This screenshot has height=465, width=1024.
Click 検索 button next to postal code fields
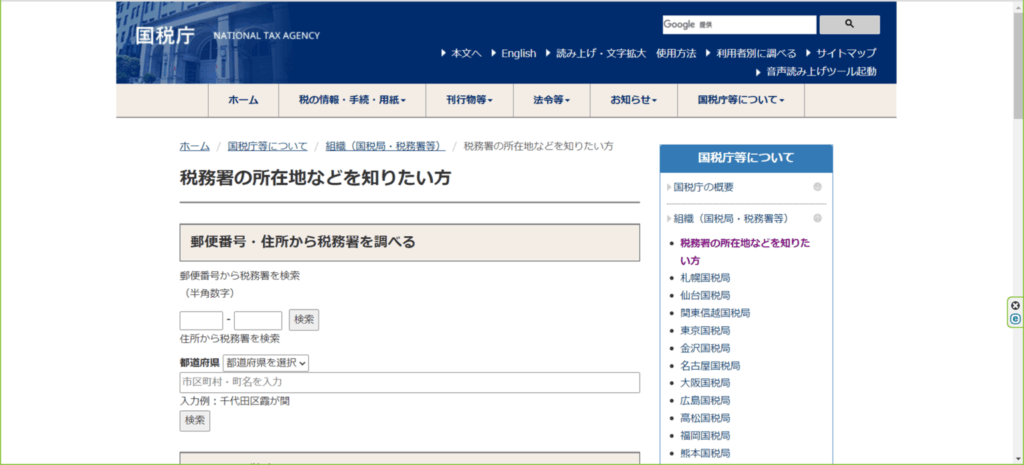pyautogui.click(x=304, y=320)
